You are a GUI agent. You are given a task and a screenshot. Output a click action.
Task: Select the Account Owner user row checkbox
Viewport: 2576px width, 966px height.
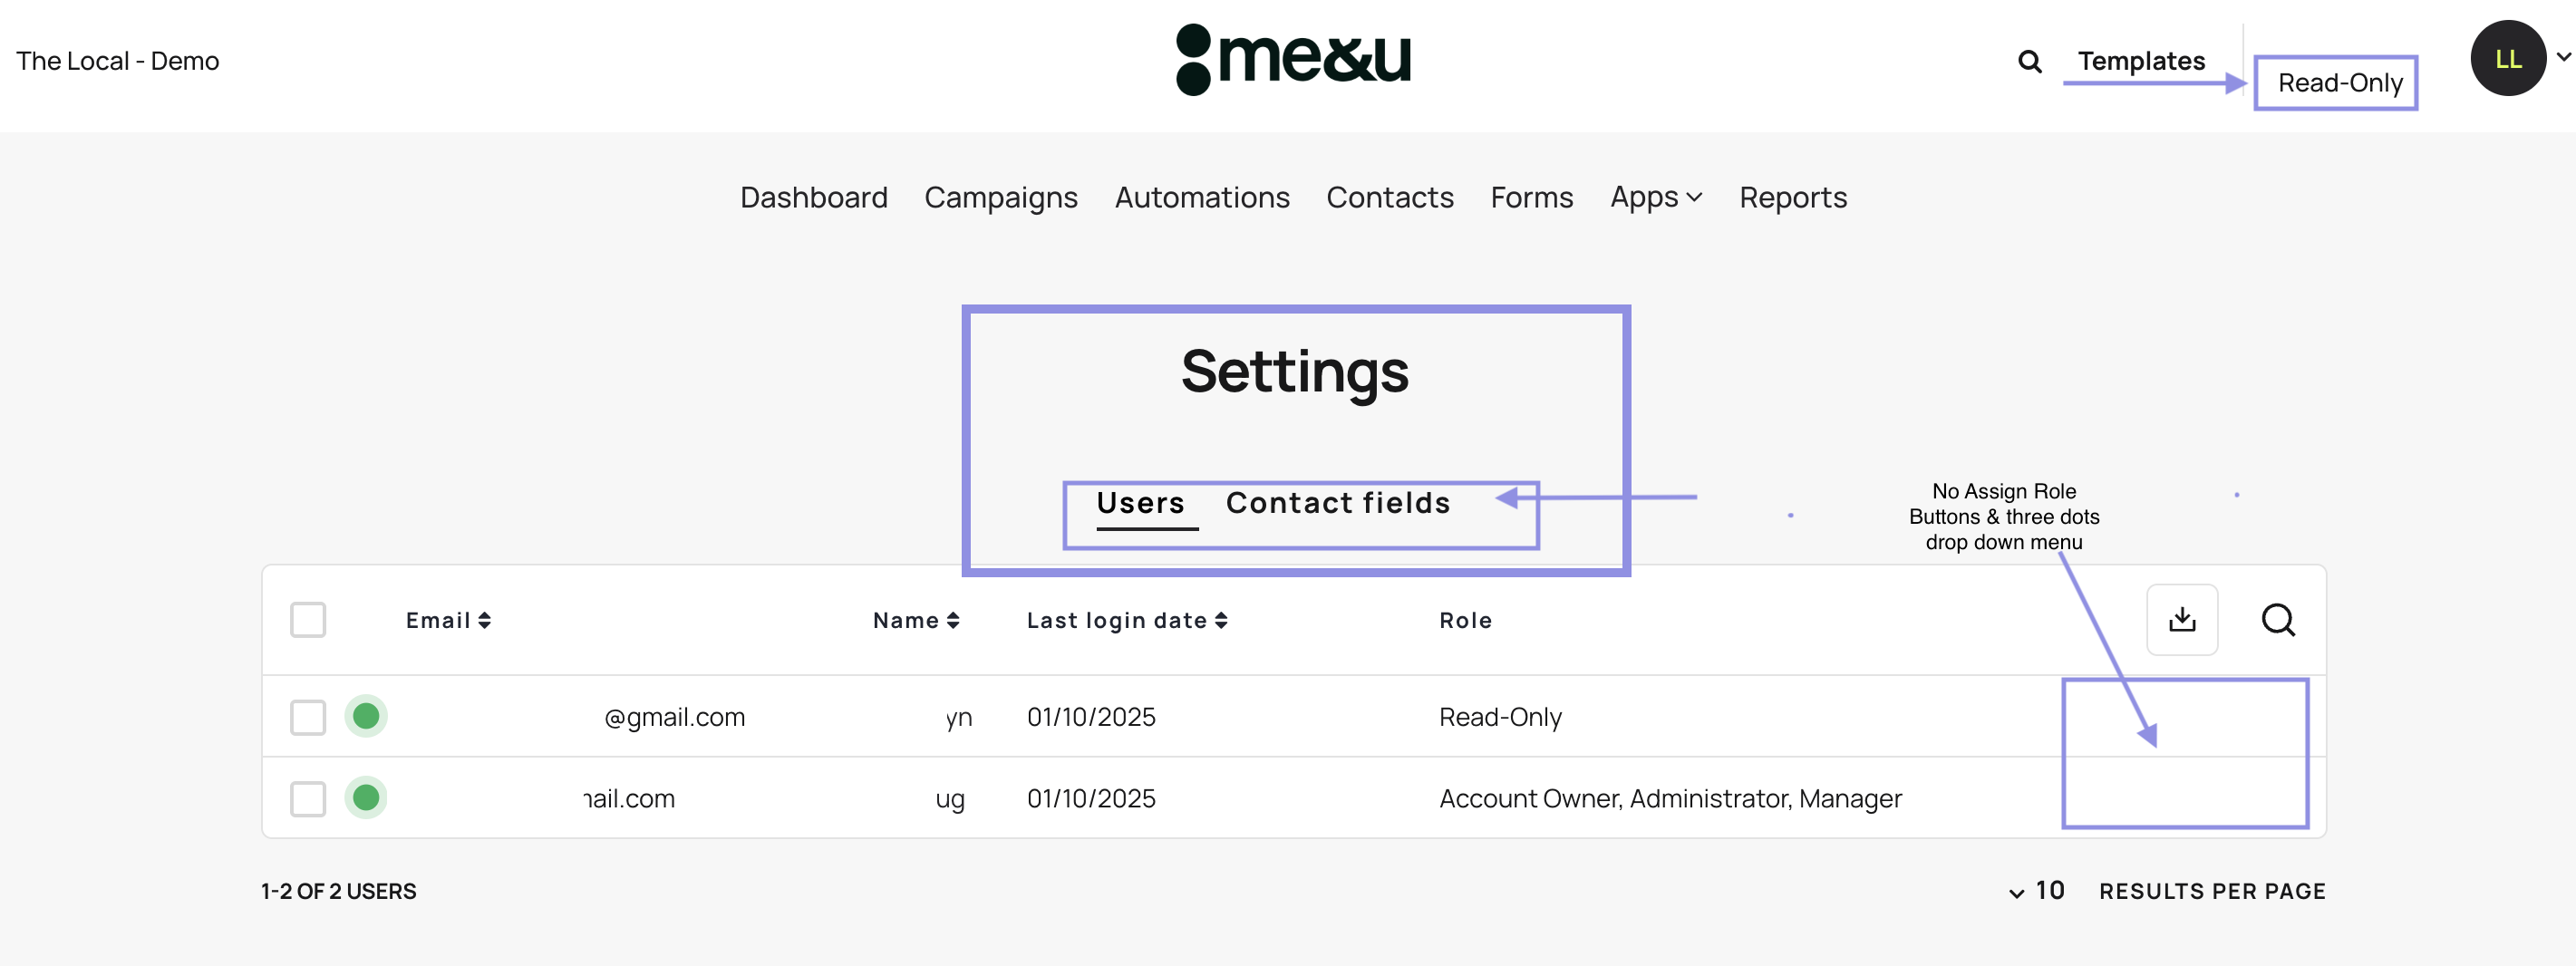[308, 799]
